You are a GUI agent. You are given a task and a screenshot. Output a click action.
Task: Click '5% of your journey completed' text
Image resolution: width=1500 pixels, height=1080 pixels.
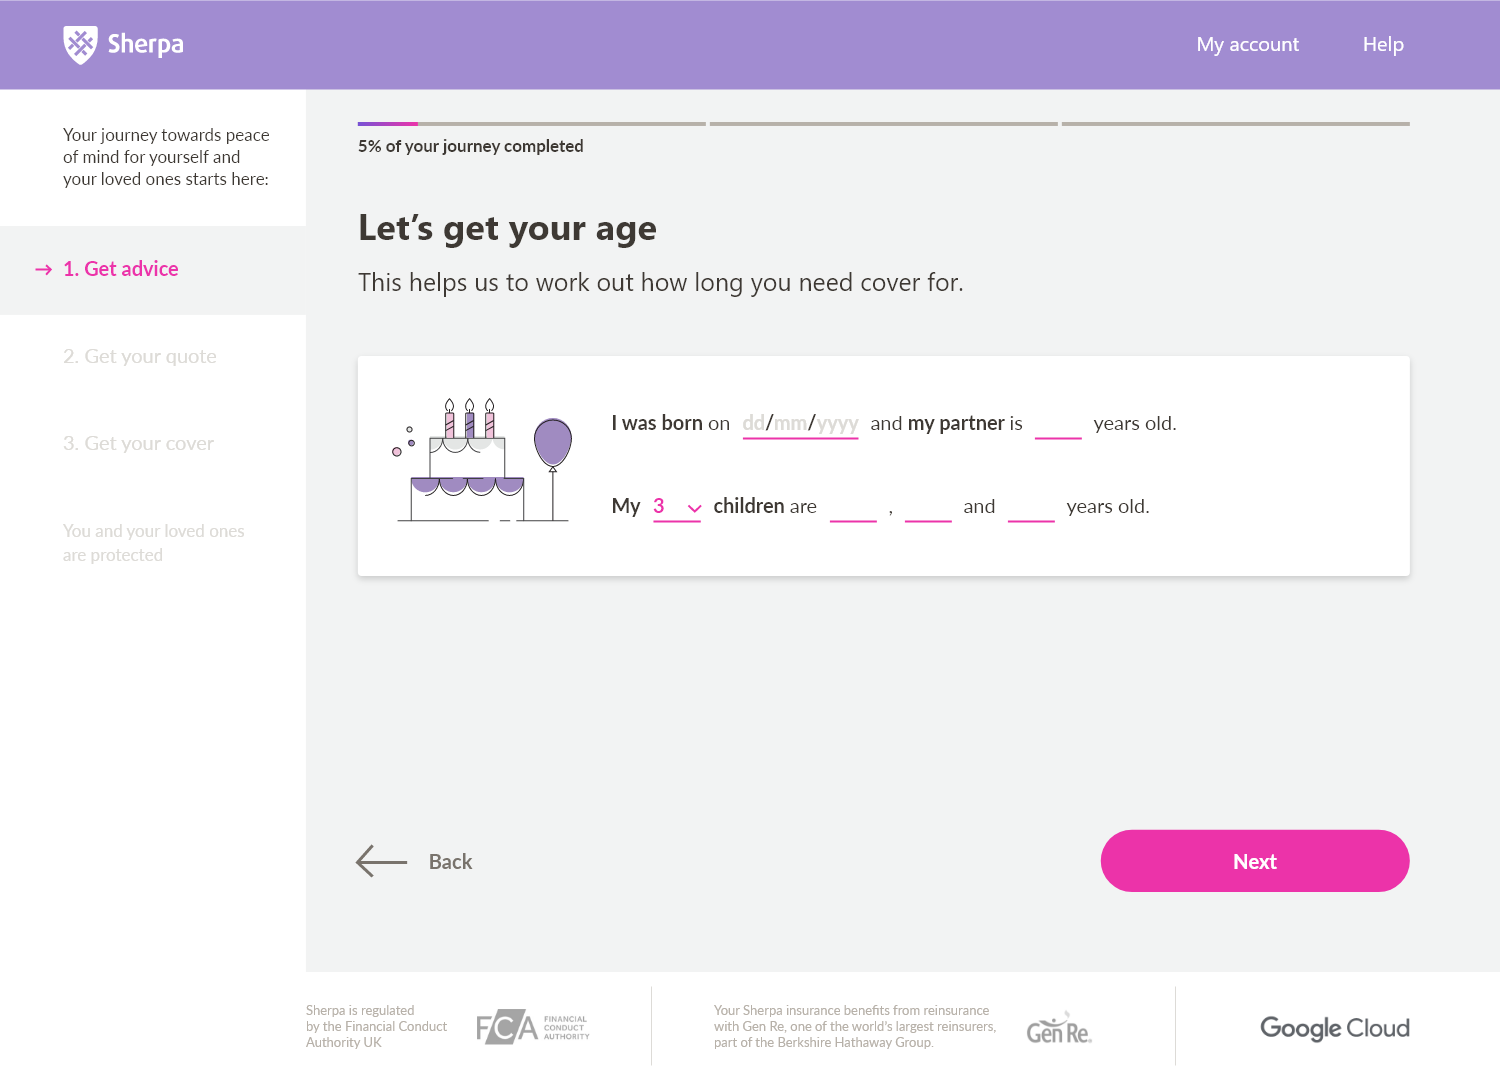point(470,146)
